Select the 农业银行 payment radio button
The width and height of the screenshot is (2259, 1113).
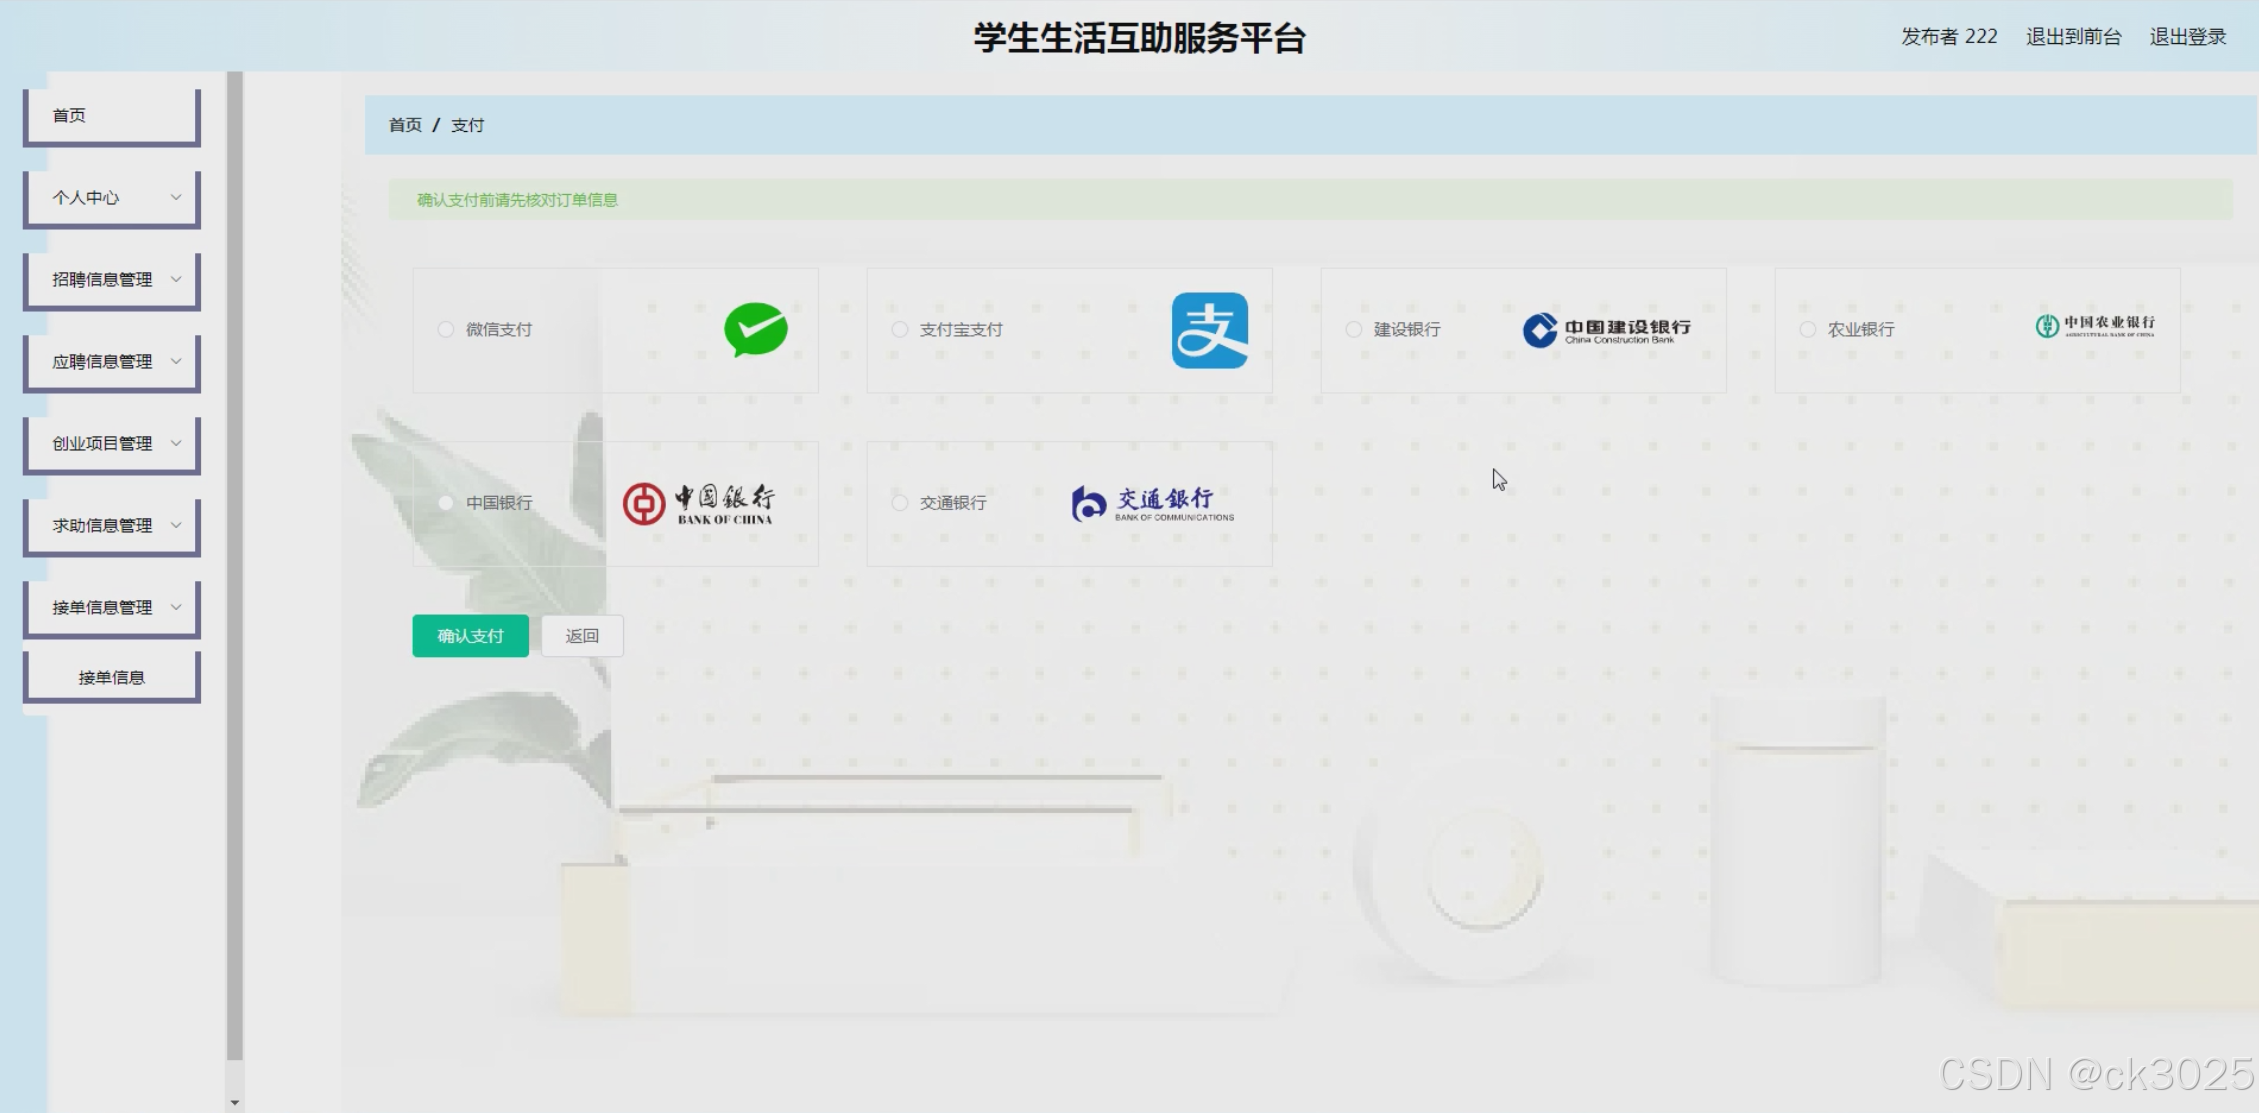click(x=1808, y=329)
